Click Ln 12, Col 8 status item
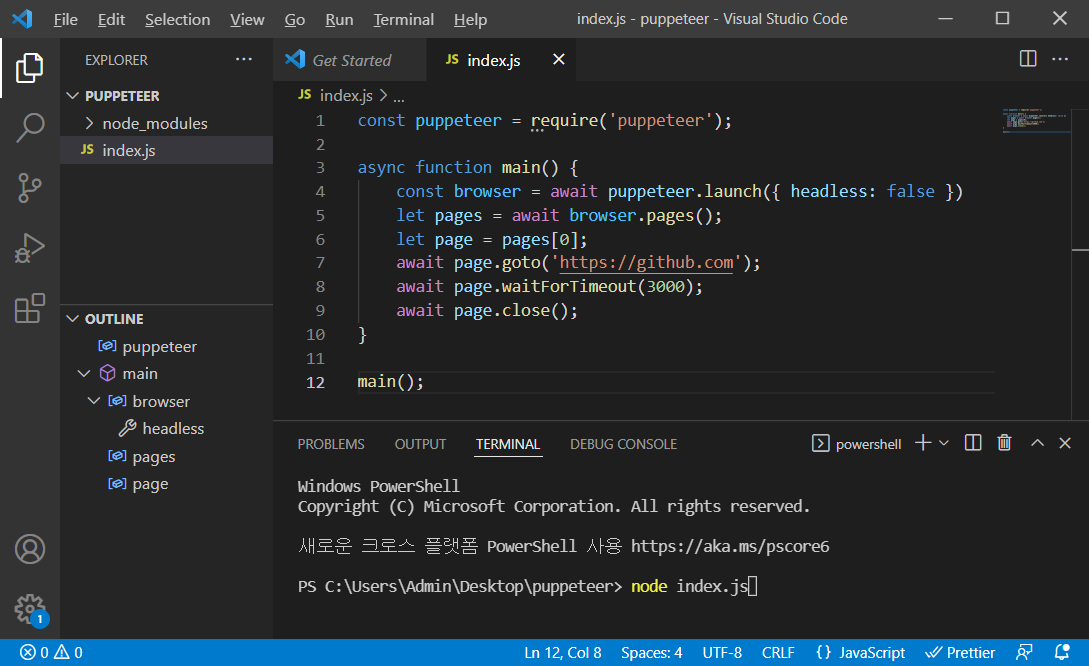 tap(563, 652)
